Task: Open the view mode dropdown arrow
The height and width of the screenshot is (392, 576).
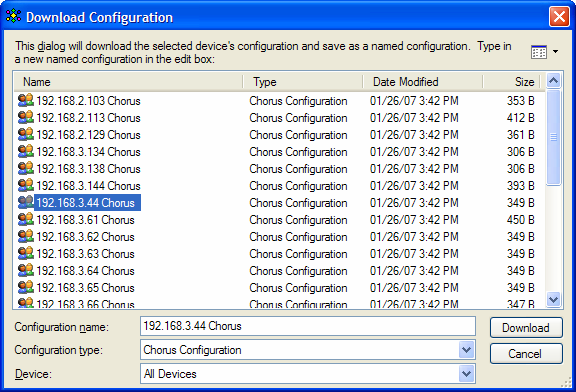Action: pyautogui.click(x=555, y=52)
